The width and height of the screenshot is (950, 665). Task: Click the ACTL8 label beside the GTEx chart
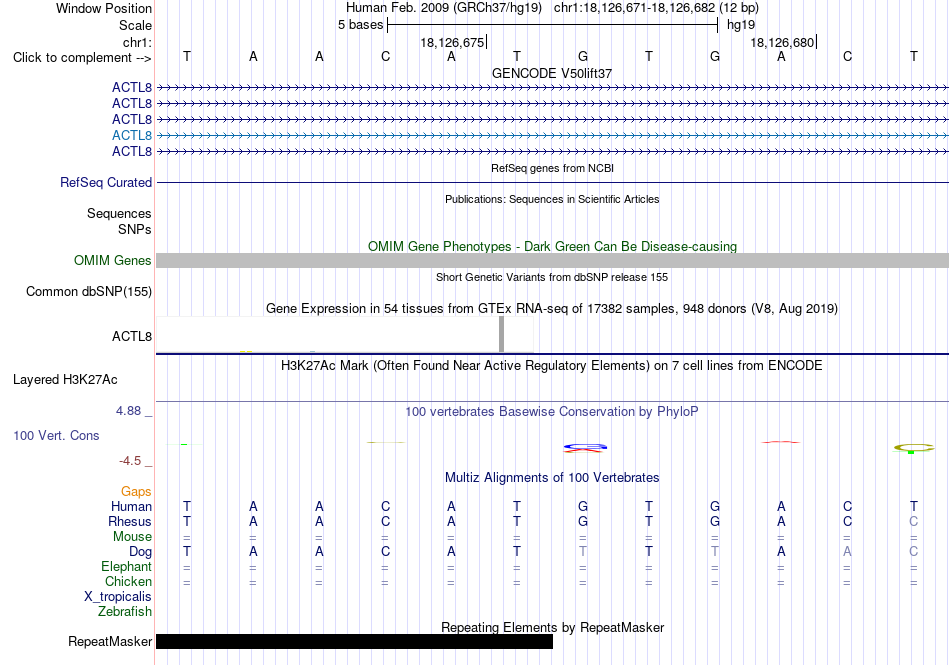[131, 336]
